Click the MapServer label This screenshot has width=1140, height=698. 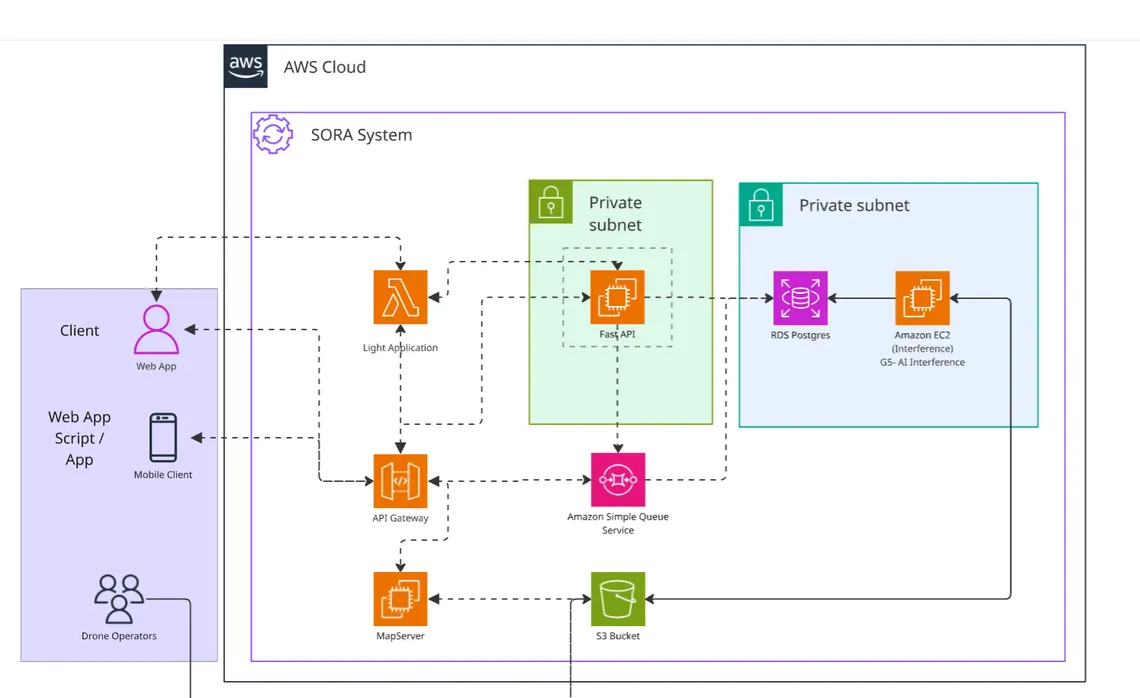(x=401, y=636)
